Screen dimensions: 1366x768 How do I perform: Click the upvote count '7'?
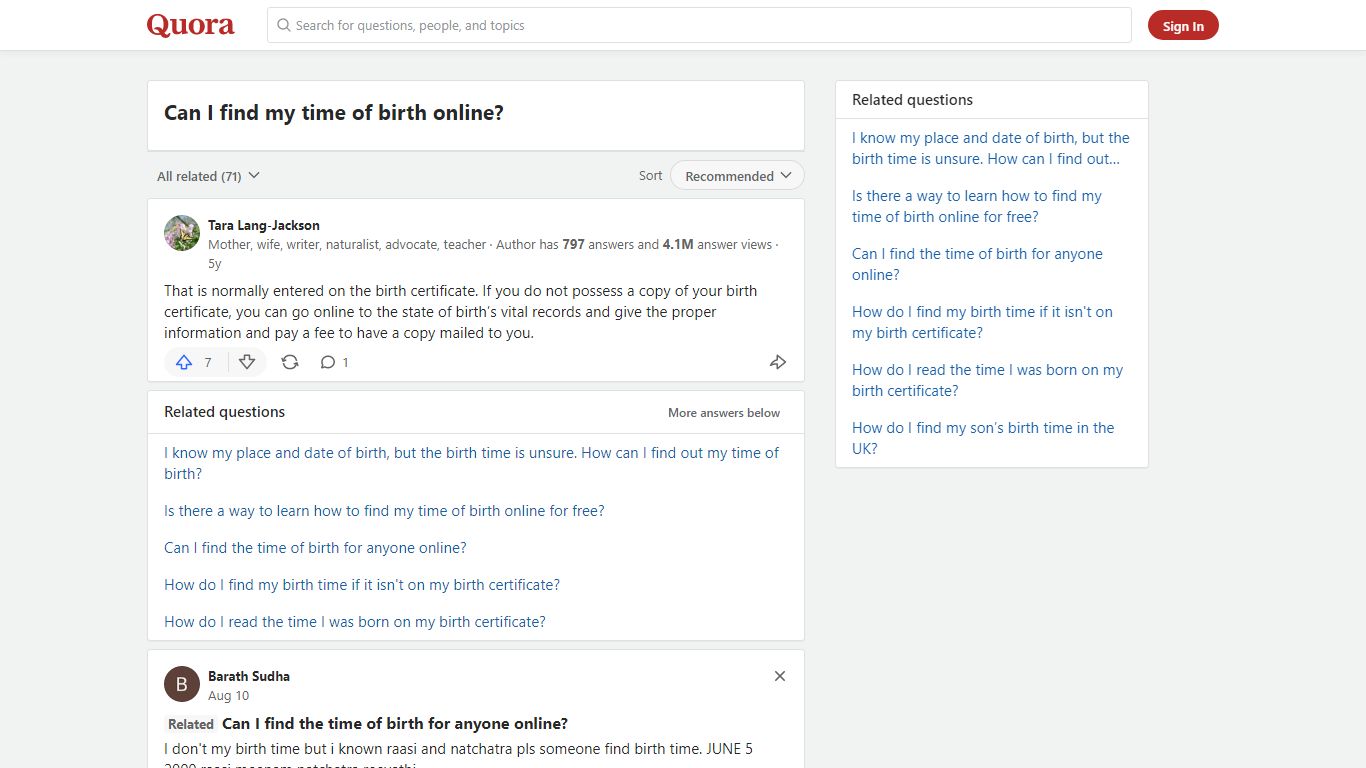(x=208, y=362)
